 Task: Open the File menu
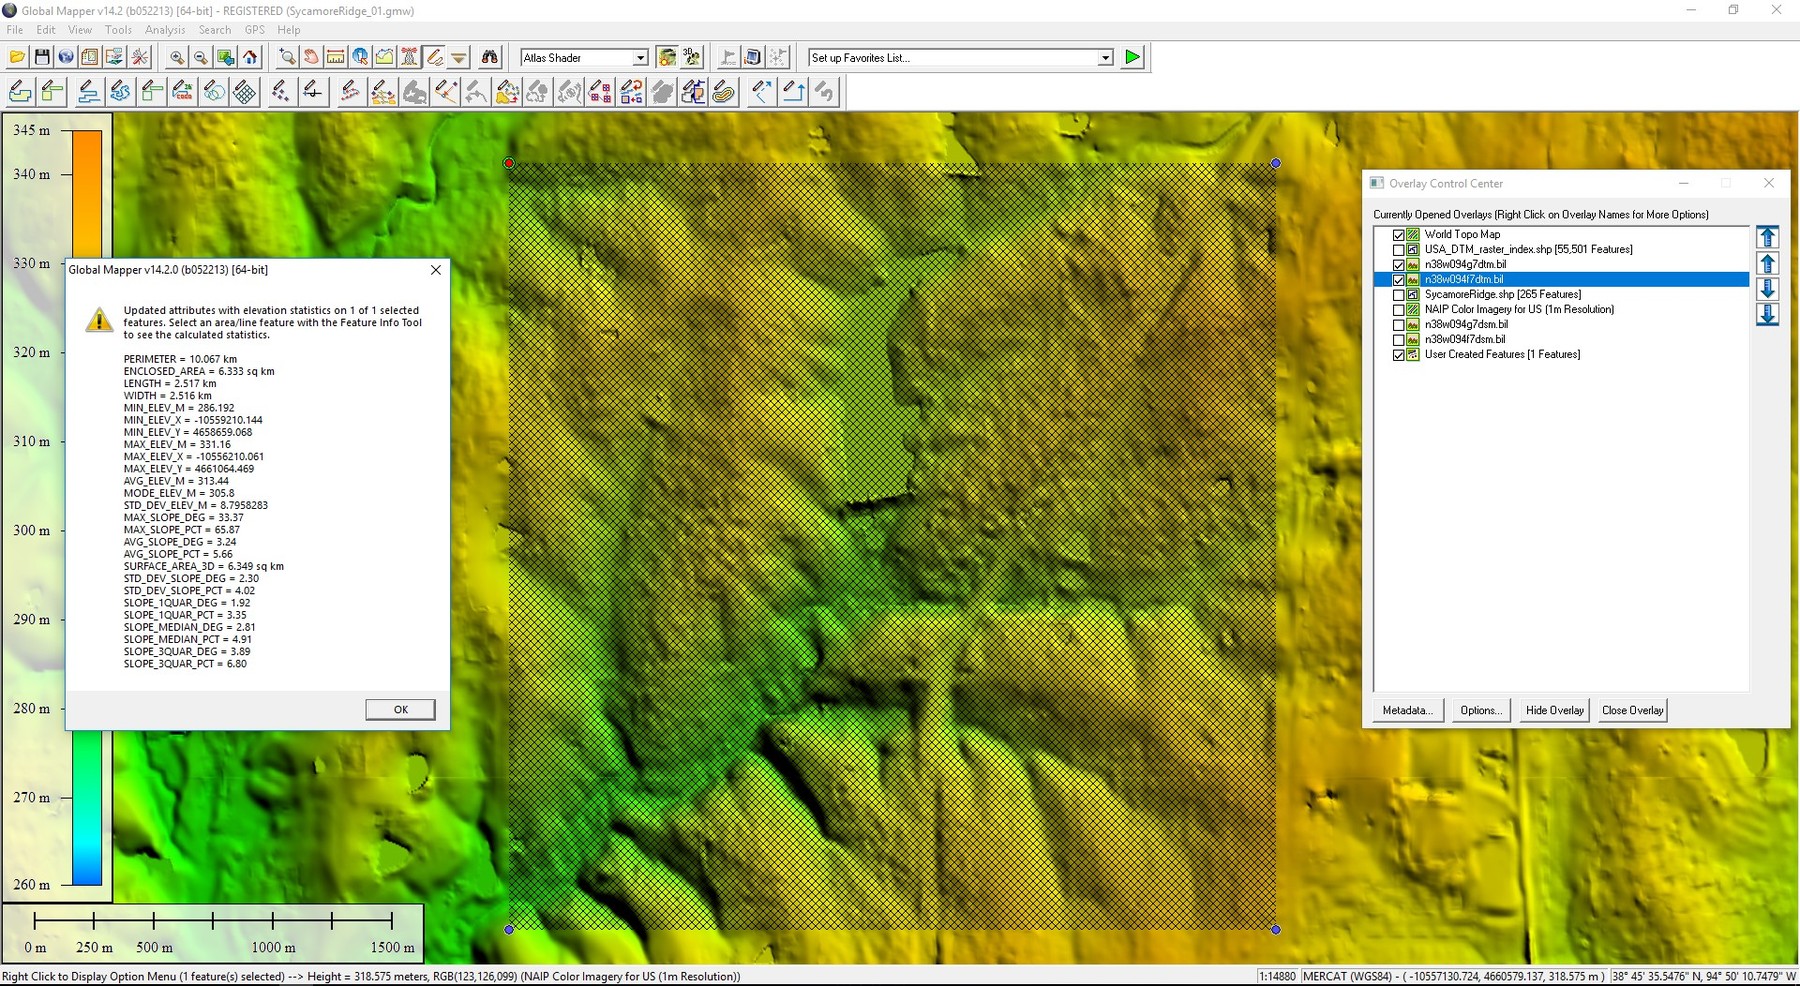click(x=15, y=30)
